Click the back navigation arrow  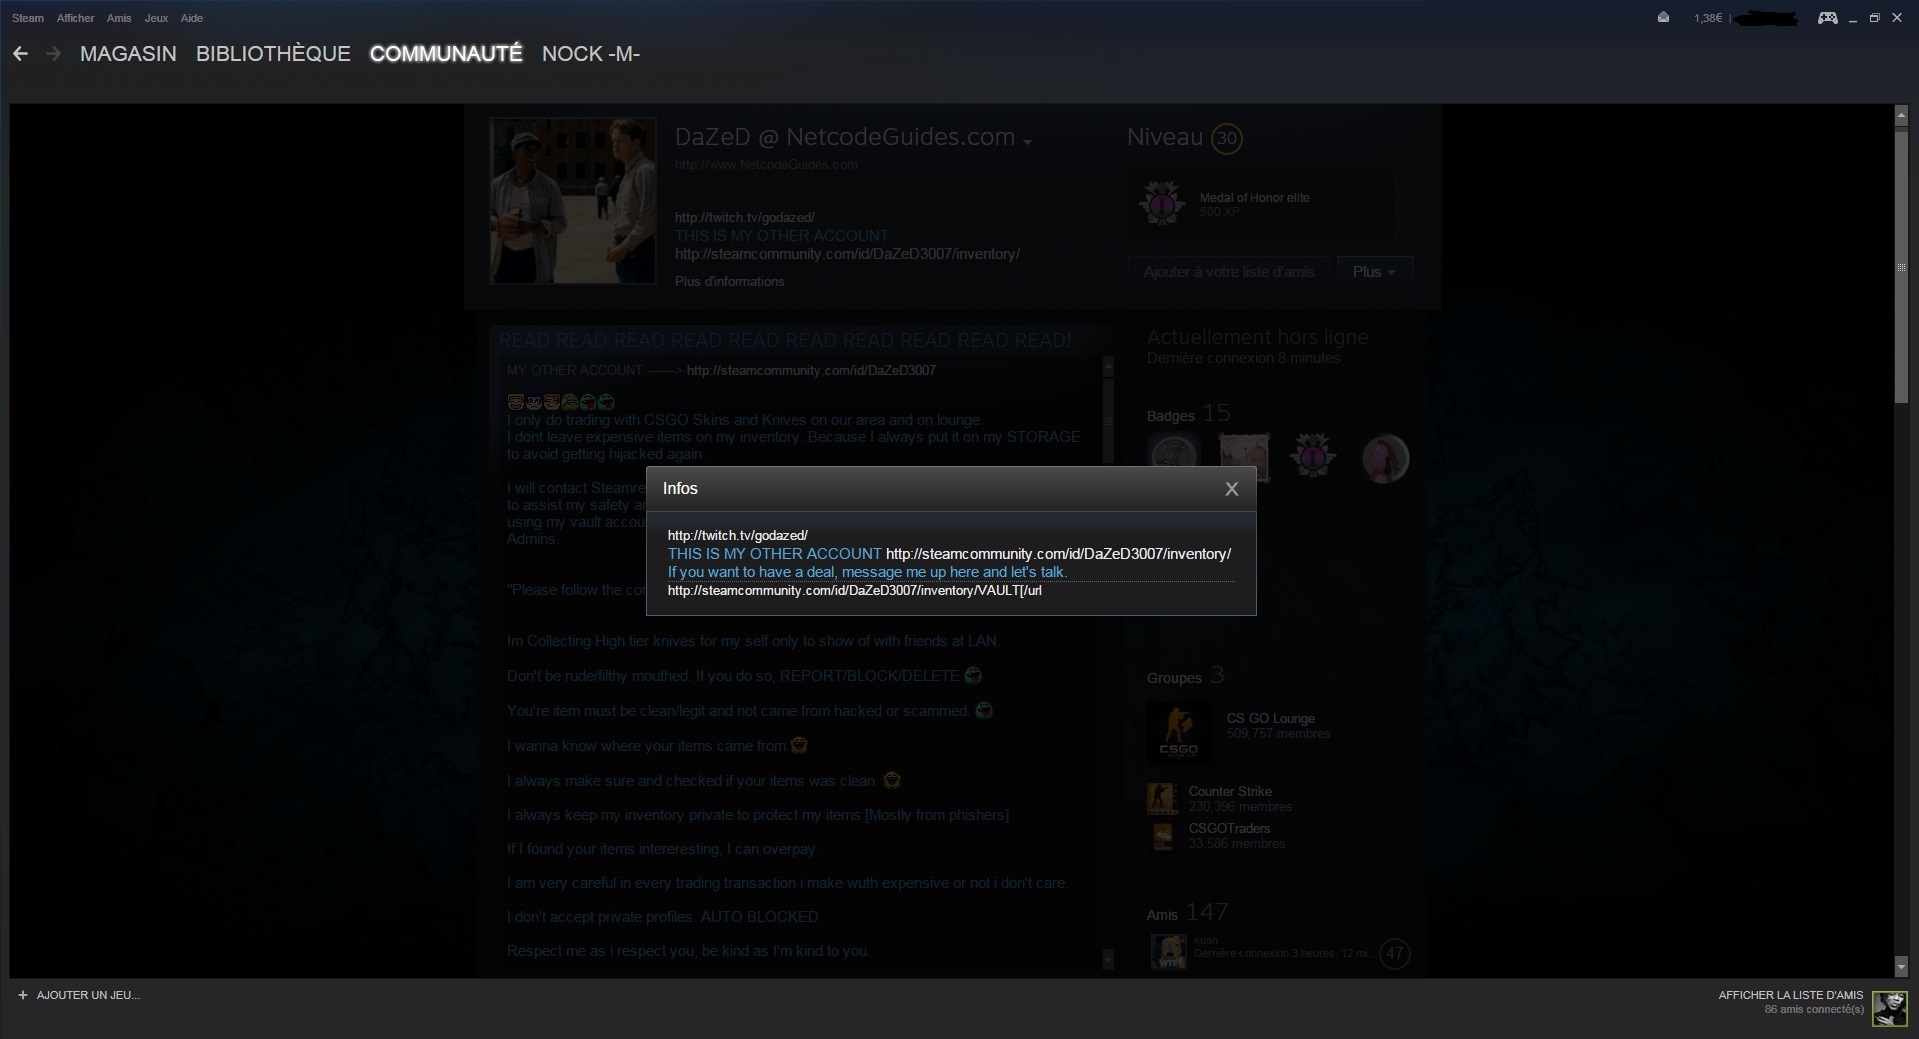pos(20,54)
